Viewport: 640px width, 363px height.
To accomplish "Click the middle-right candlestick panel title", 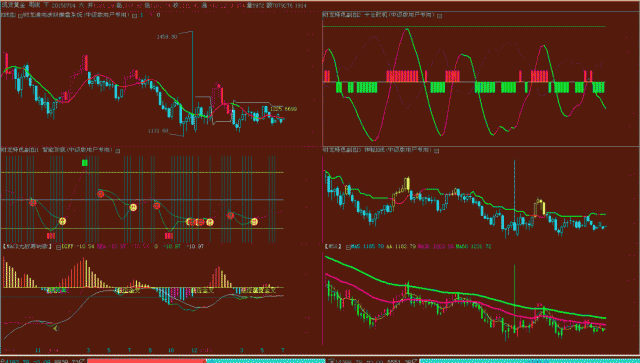I will [x=378, y=150].
